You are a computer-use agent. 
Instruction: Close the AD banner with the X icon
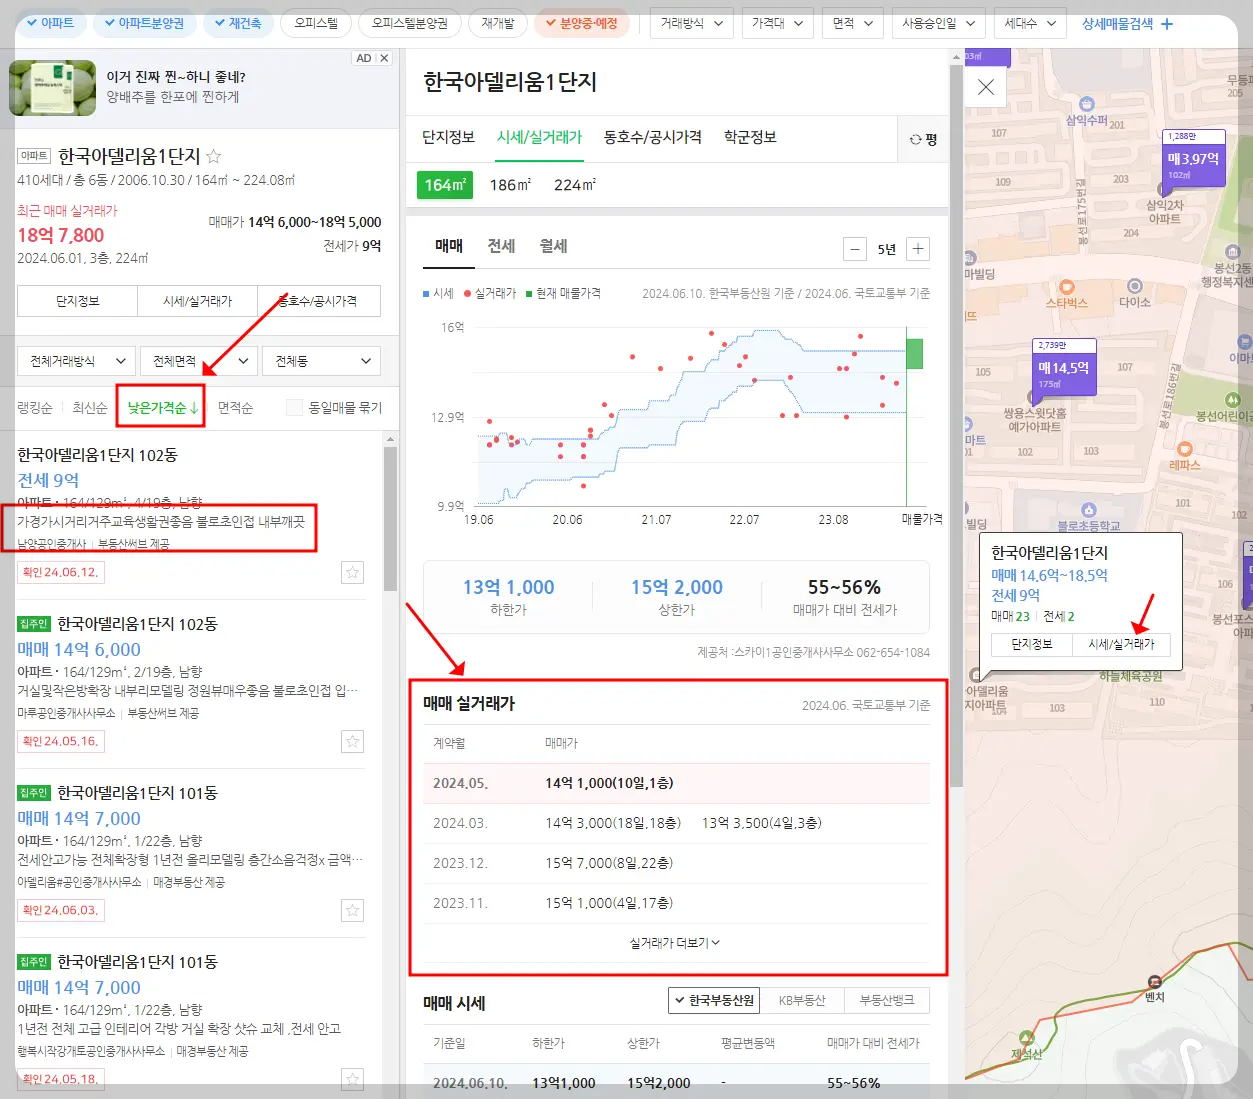point(383,57)
